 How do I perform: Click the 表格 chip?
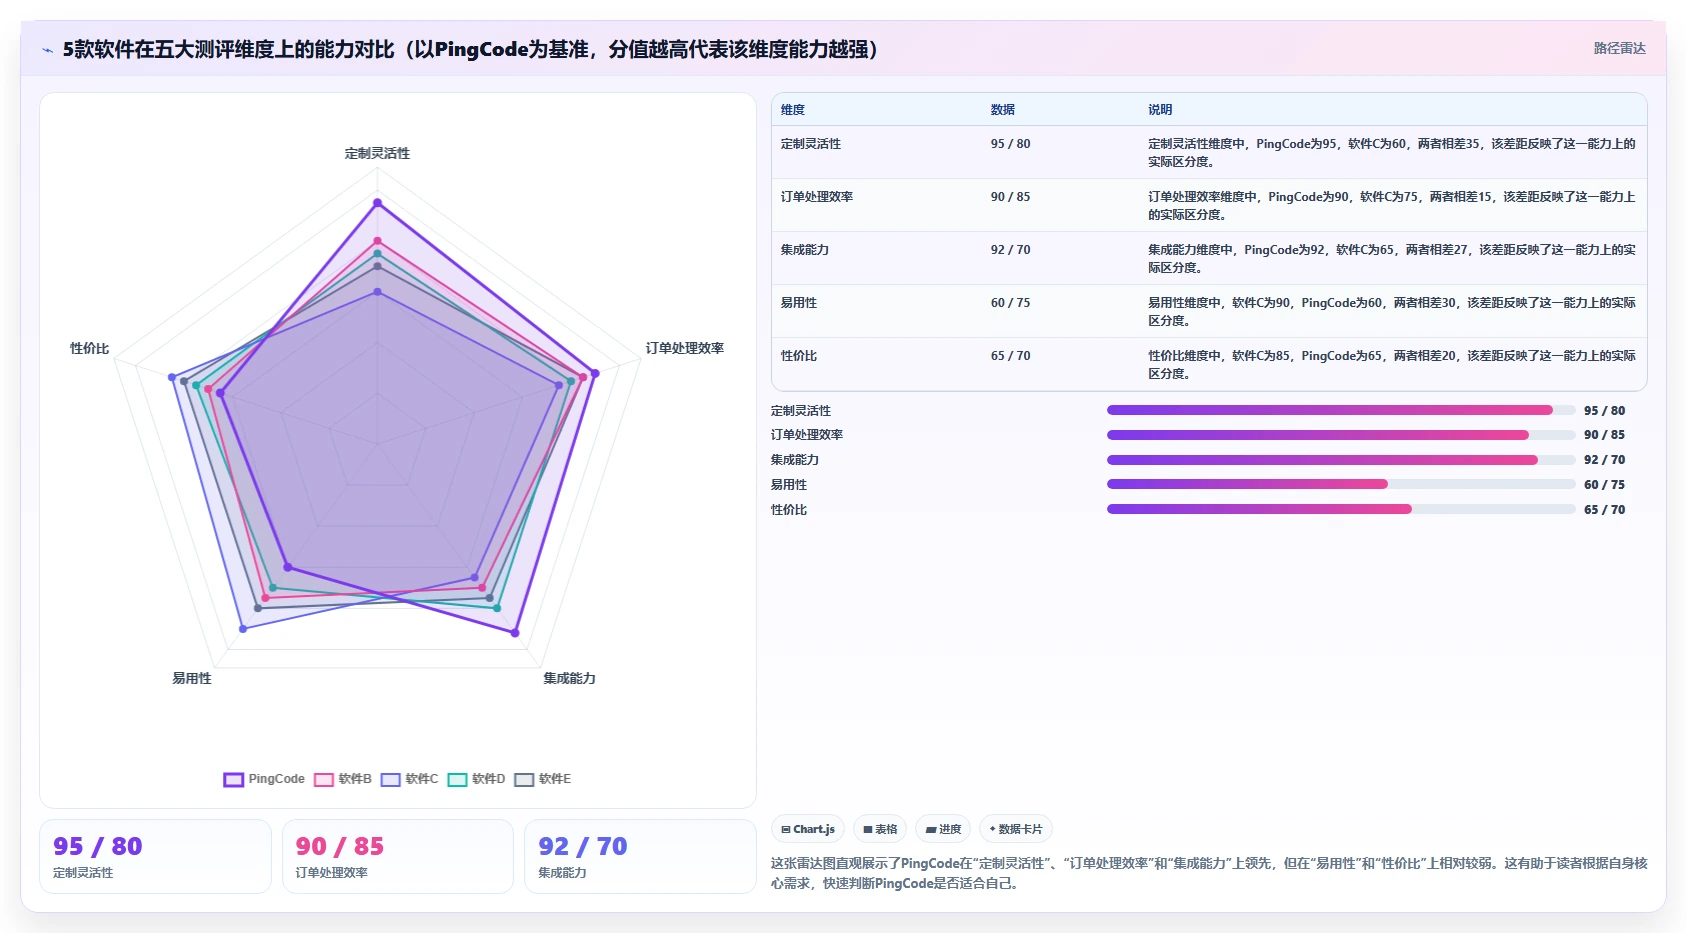coord(880,829)
